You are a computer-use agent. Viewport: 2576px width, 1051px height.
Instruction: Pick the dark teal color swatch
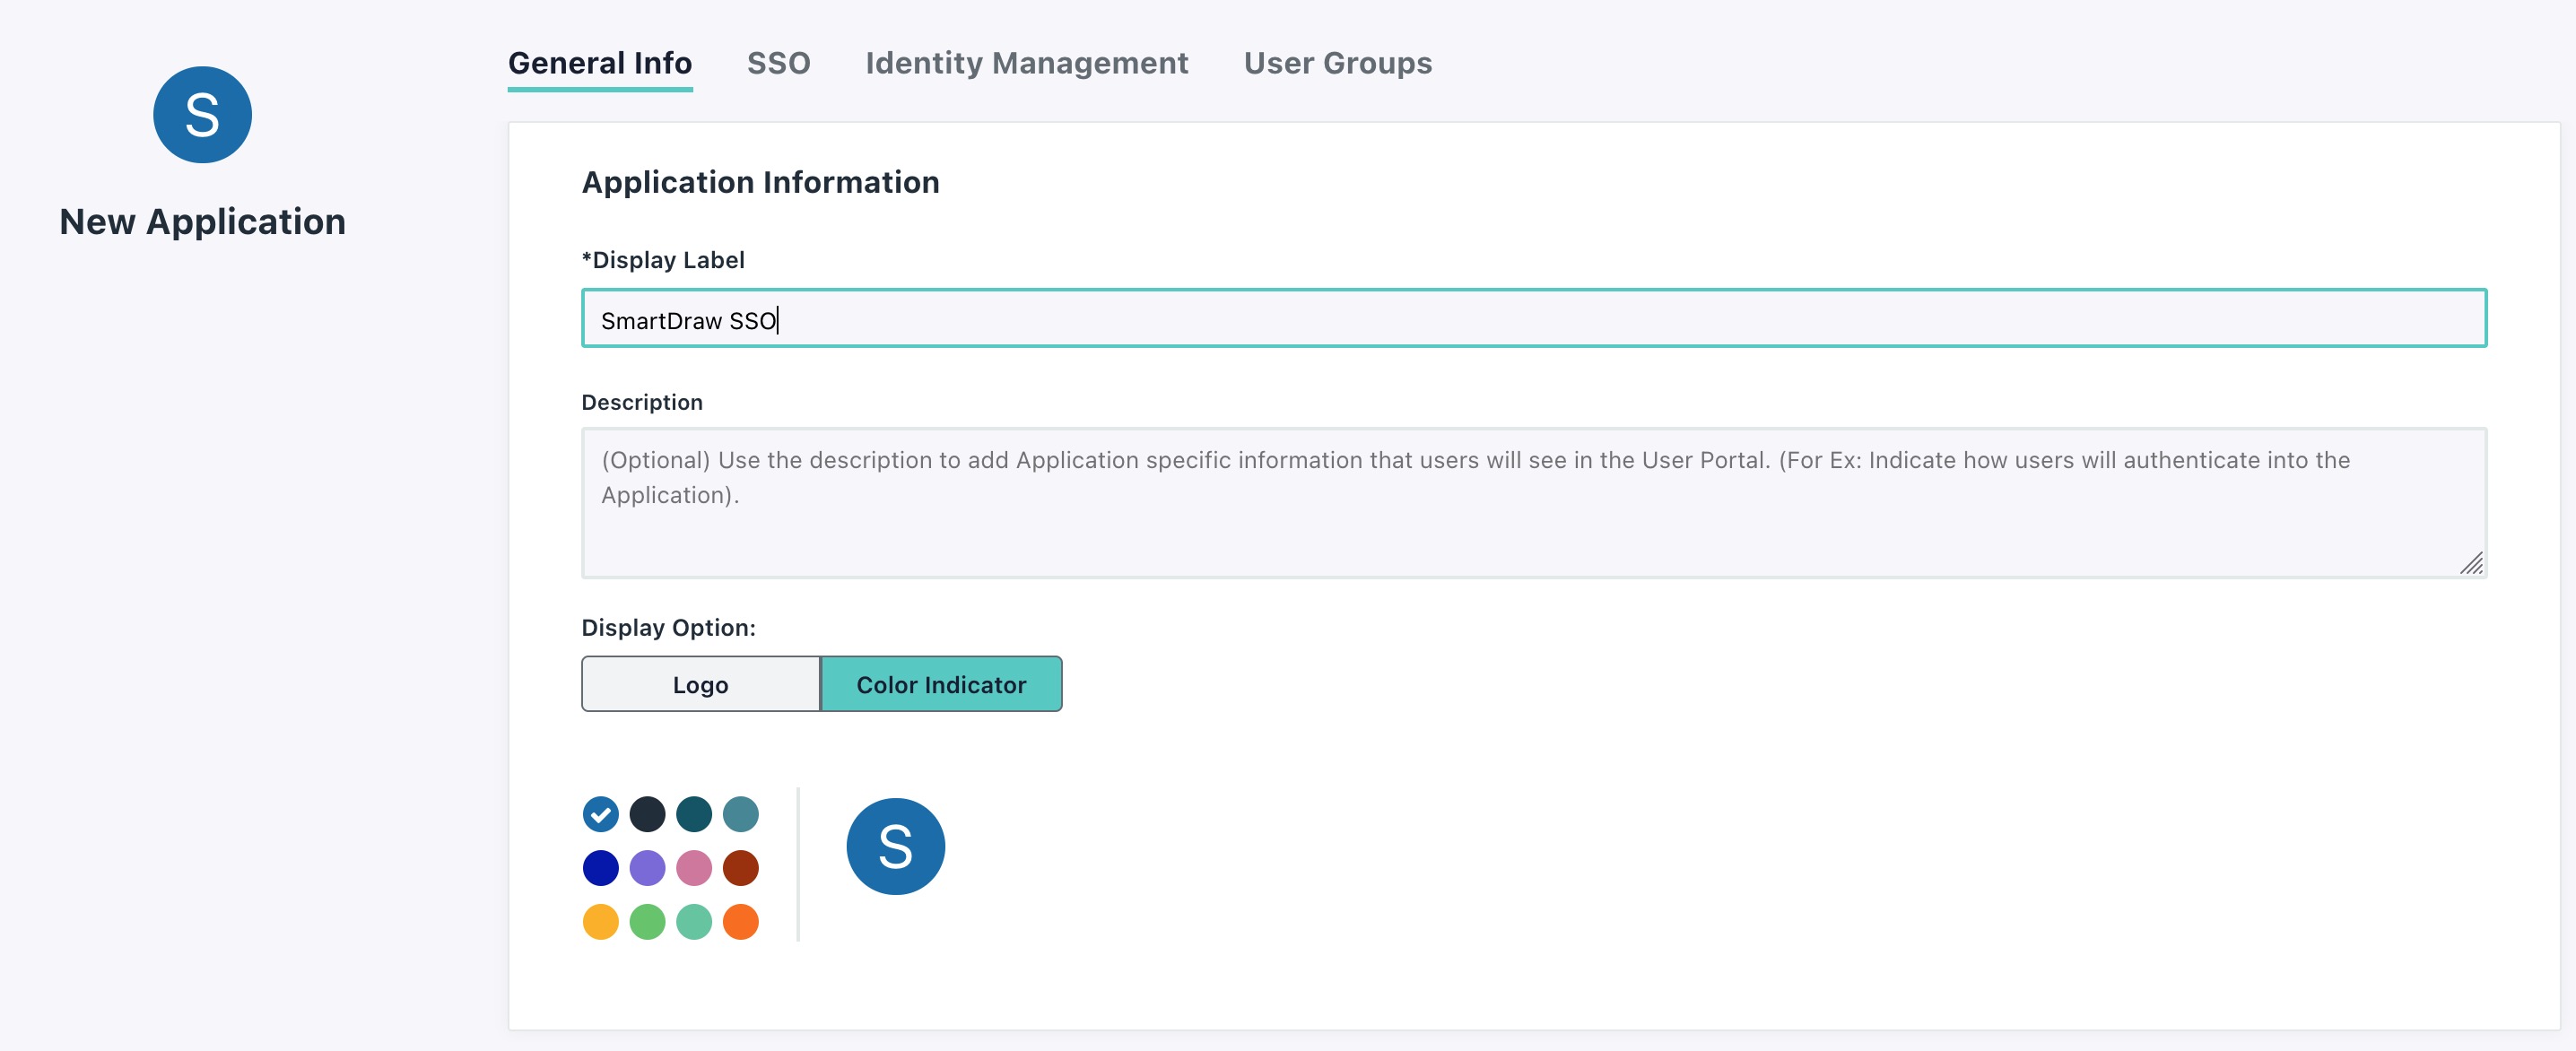tap(694, 814)
